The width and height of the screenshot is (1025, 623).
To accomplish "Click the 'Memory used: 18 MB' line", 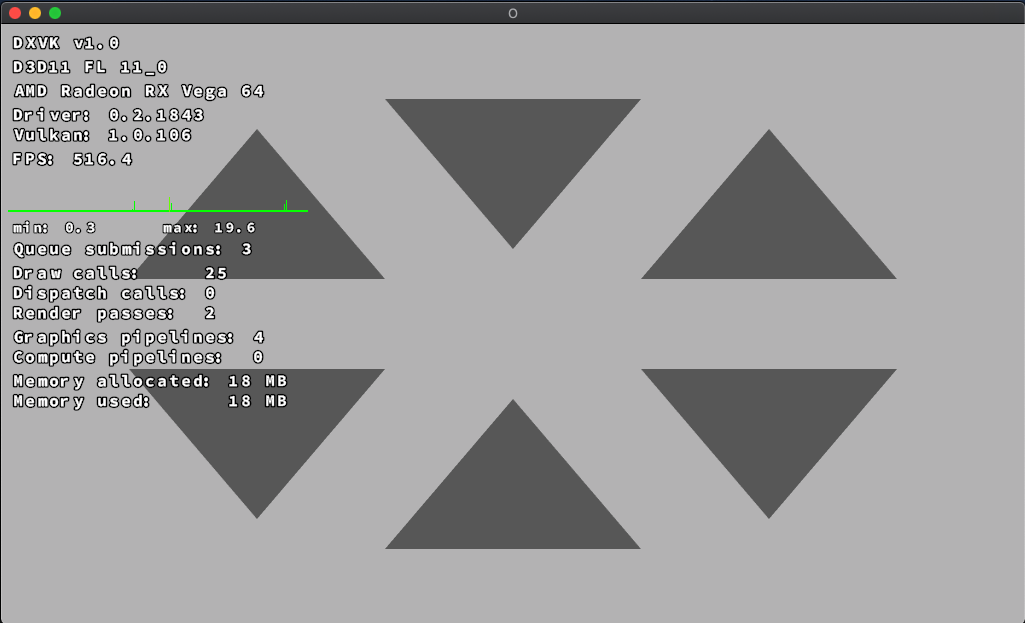I will click(150, 401).
